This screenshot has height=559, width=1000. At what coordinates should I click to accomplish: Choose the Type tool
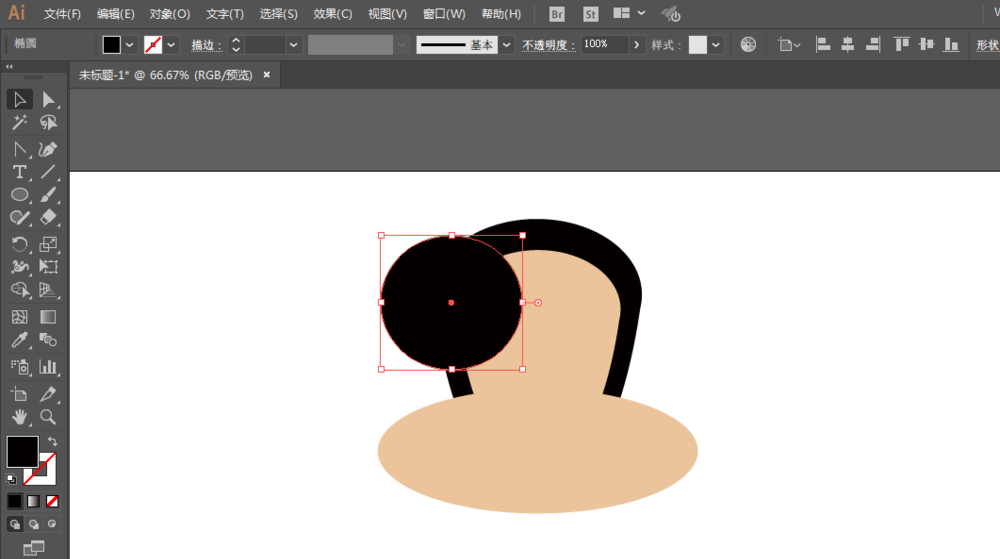point(19,172)
